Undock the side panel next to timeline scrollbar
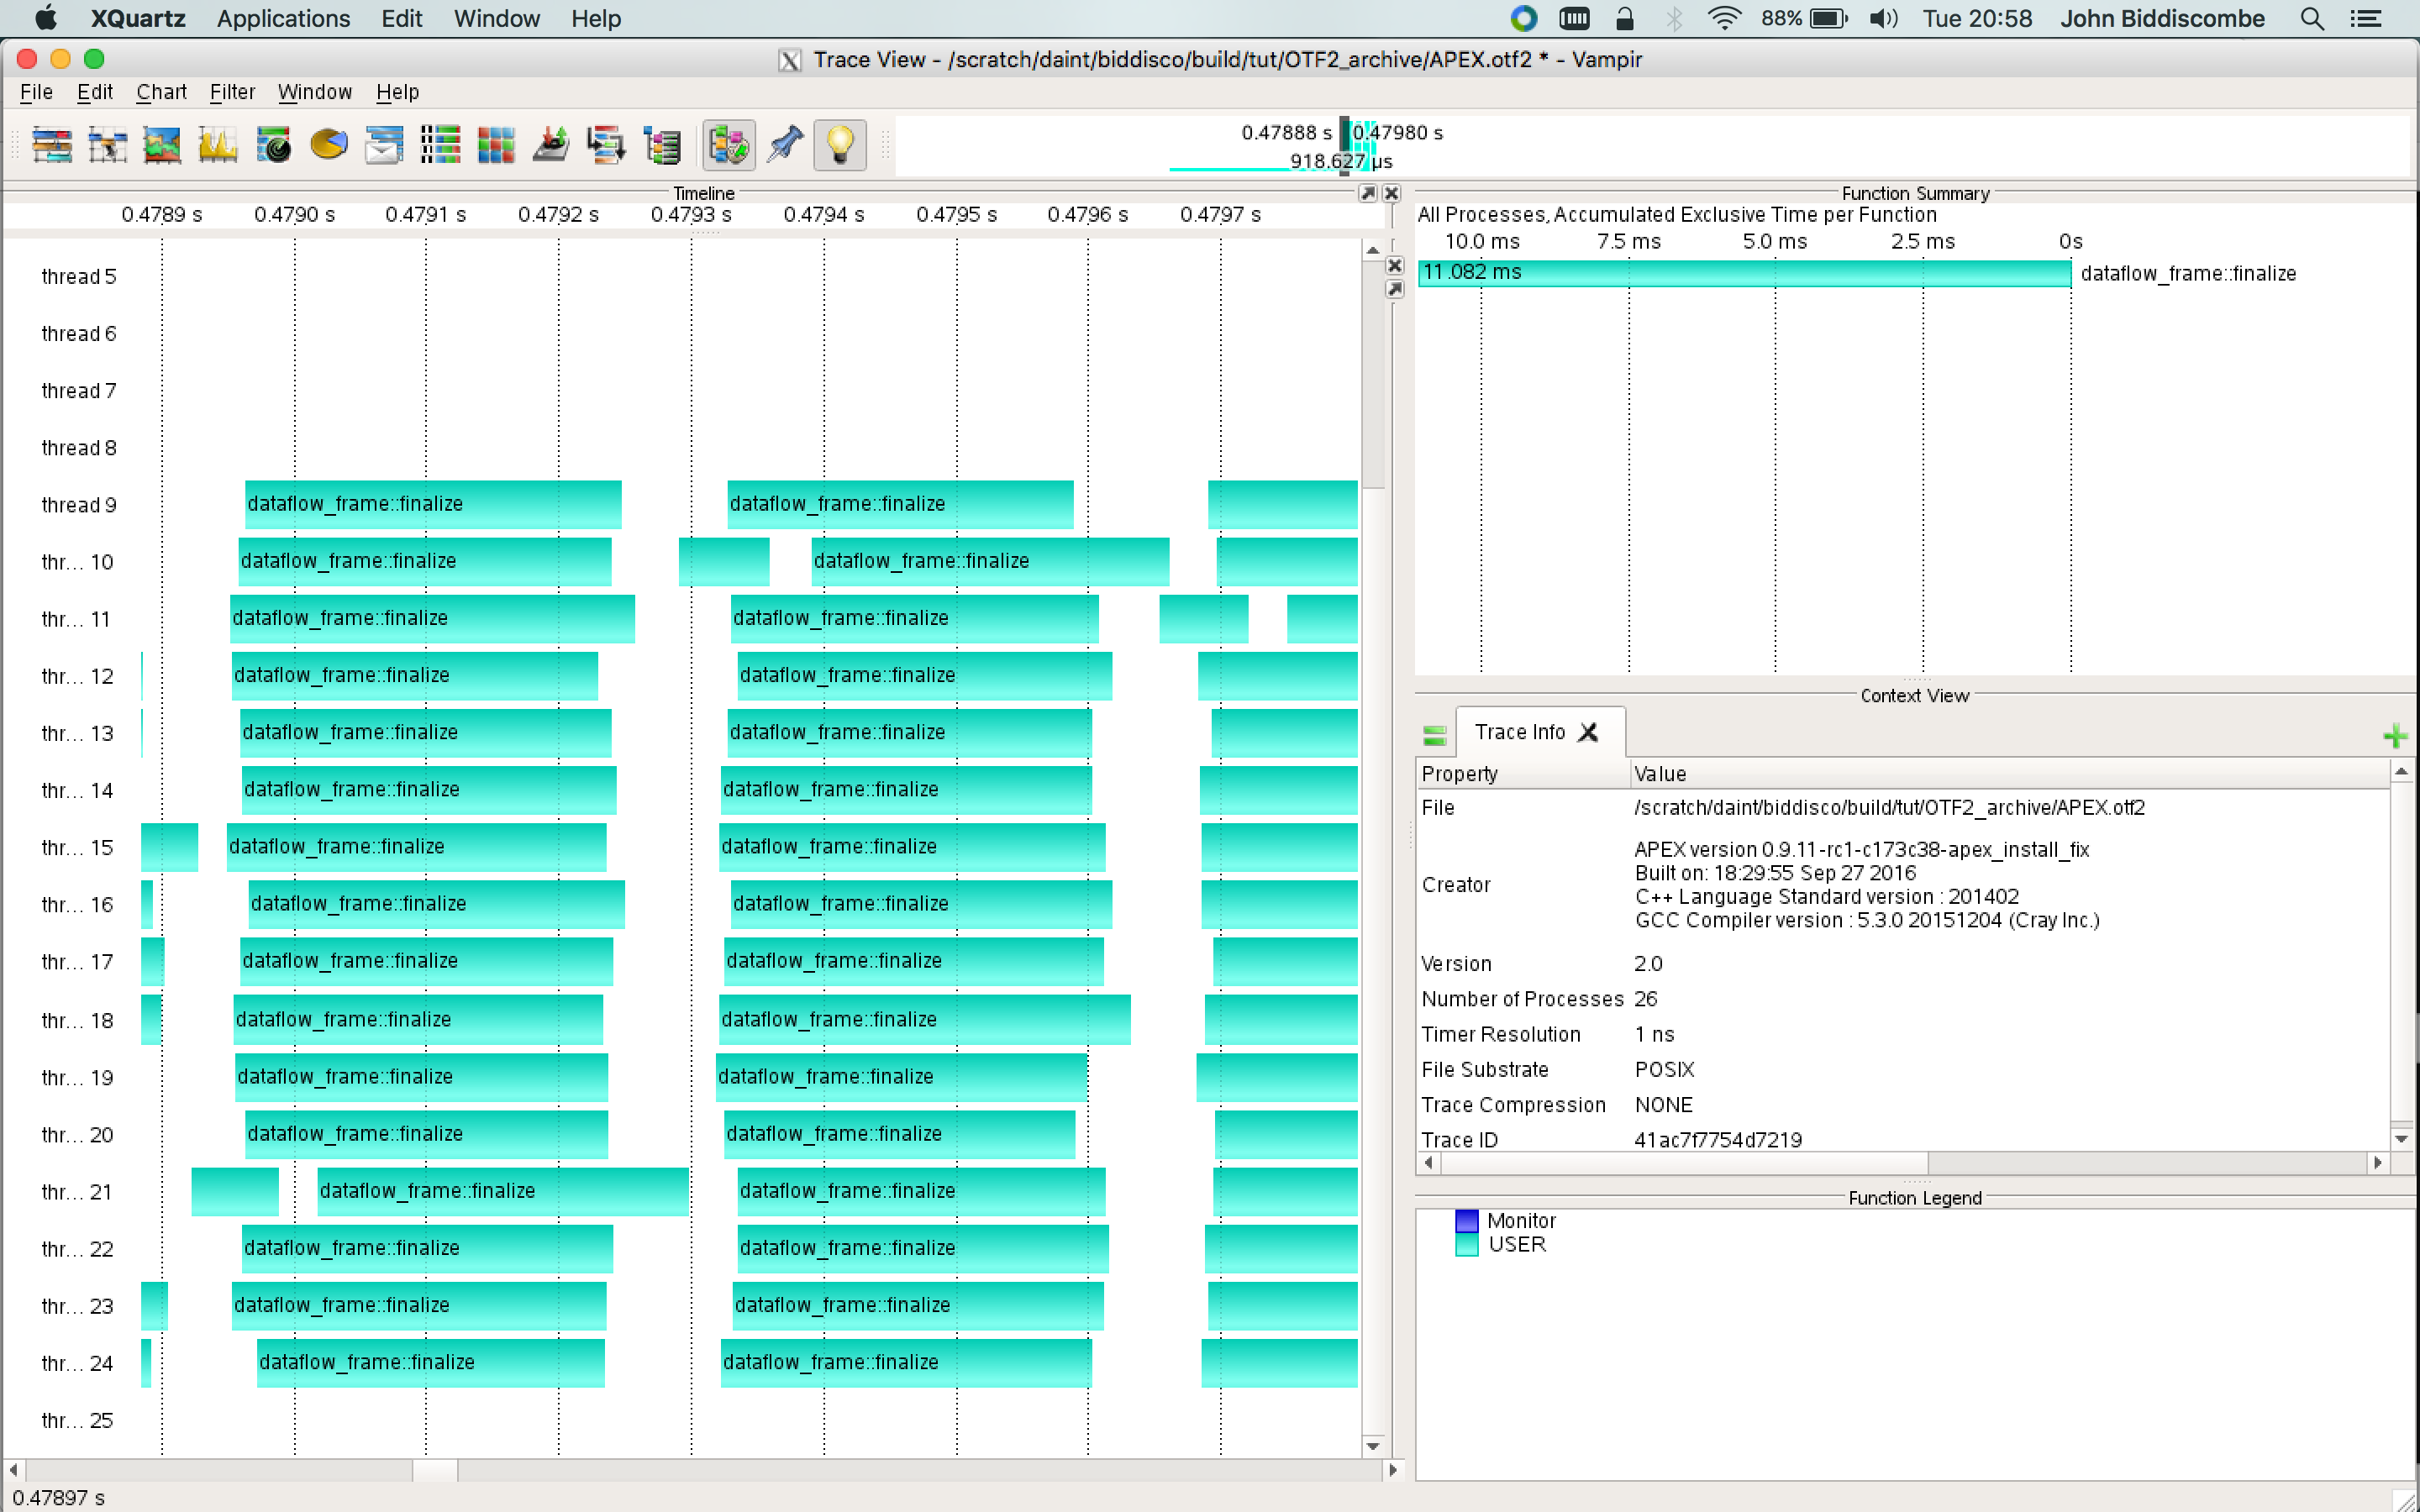The height and width of the screenshot is (1512, 2420). pyautogui.click(x=1395, y=289)
